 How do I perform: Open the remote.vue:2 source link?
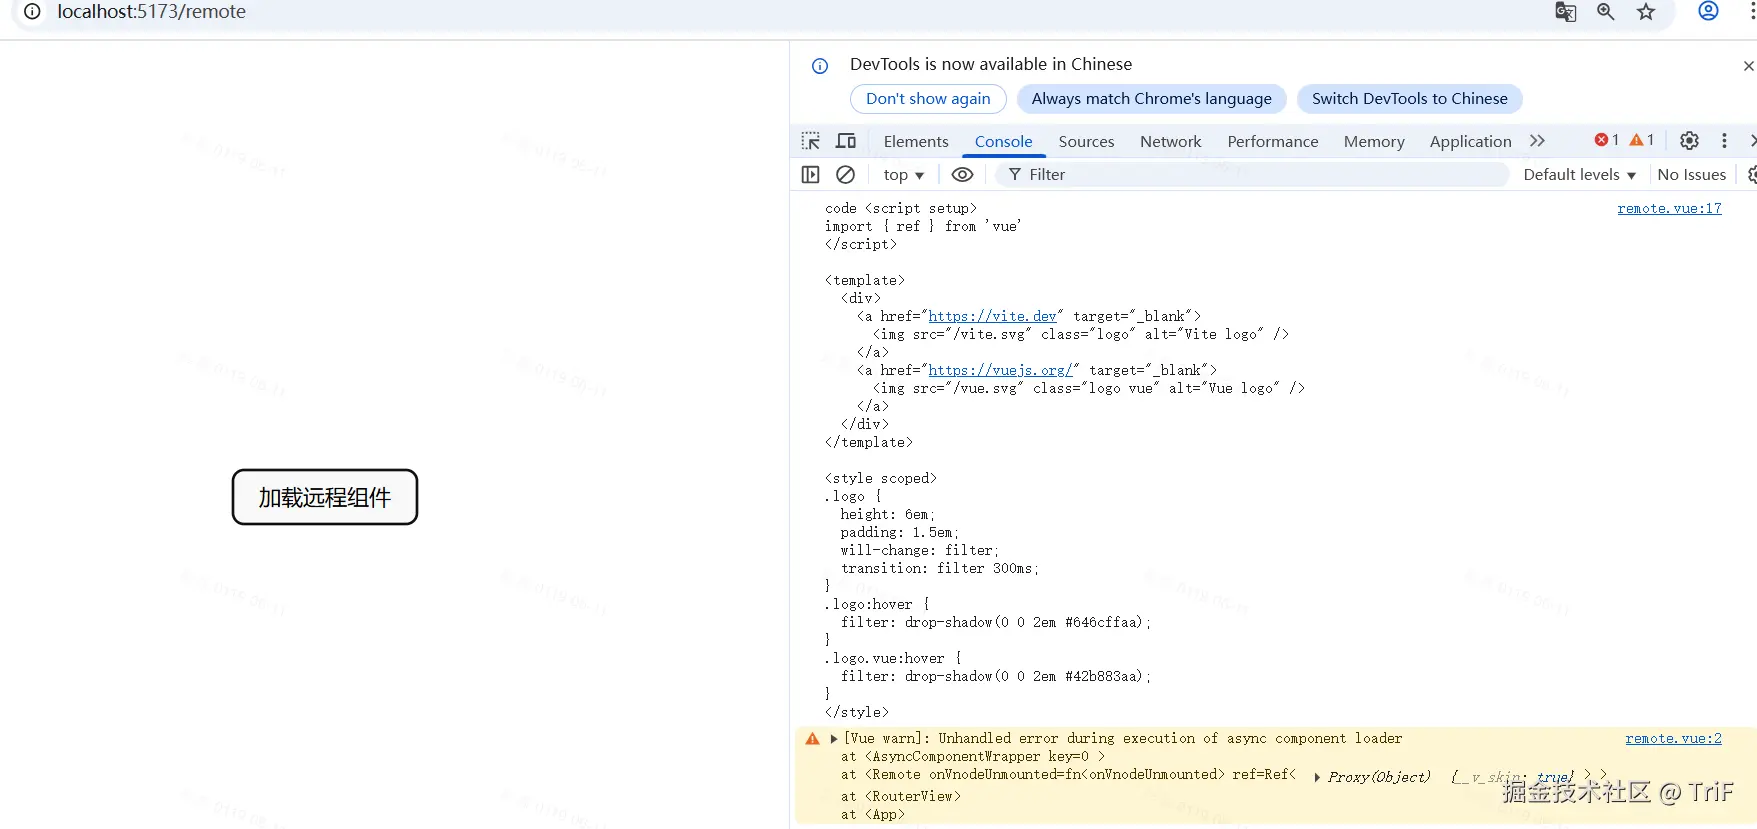[x=1673, y=738]
